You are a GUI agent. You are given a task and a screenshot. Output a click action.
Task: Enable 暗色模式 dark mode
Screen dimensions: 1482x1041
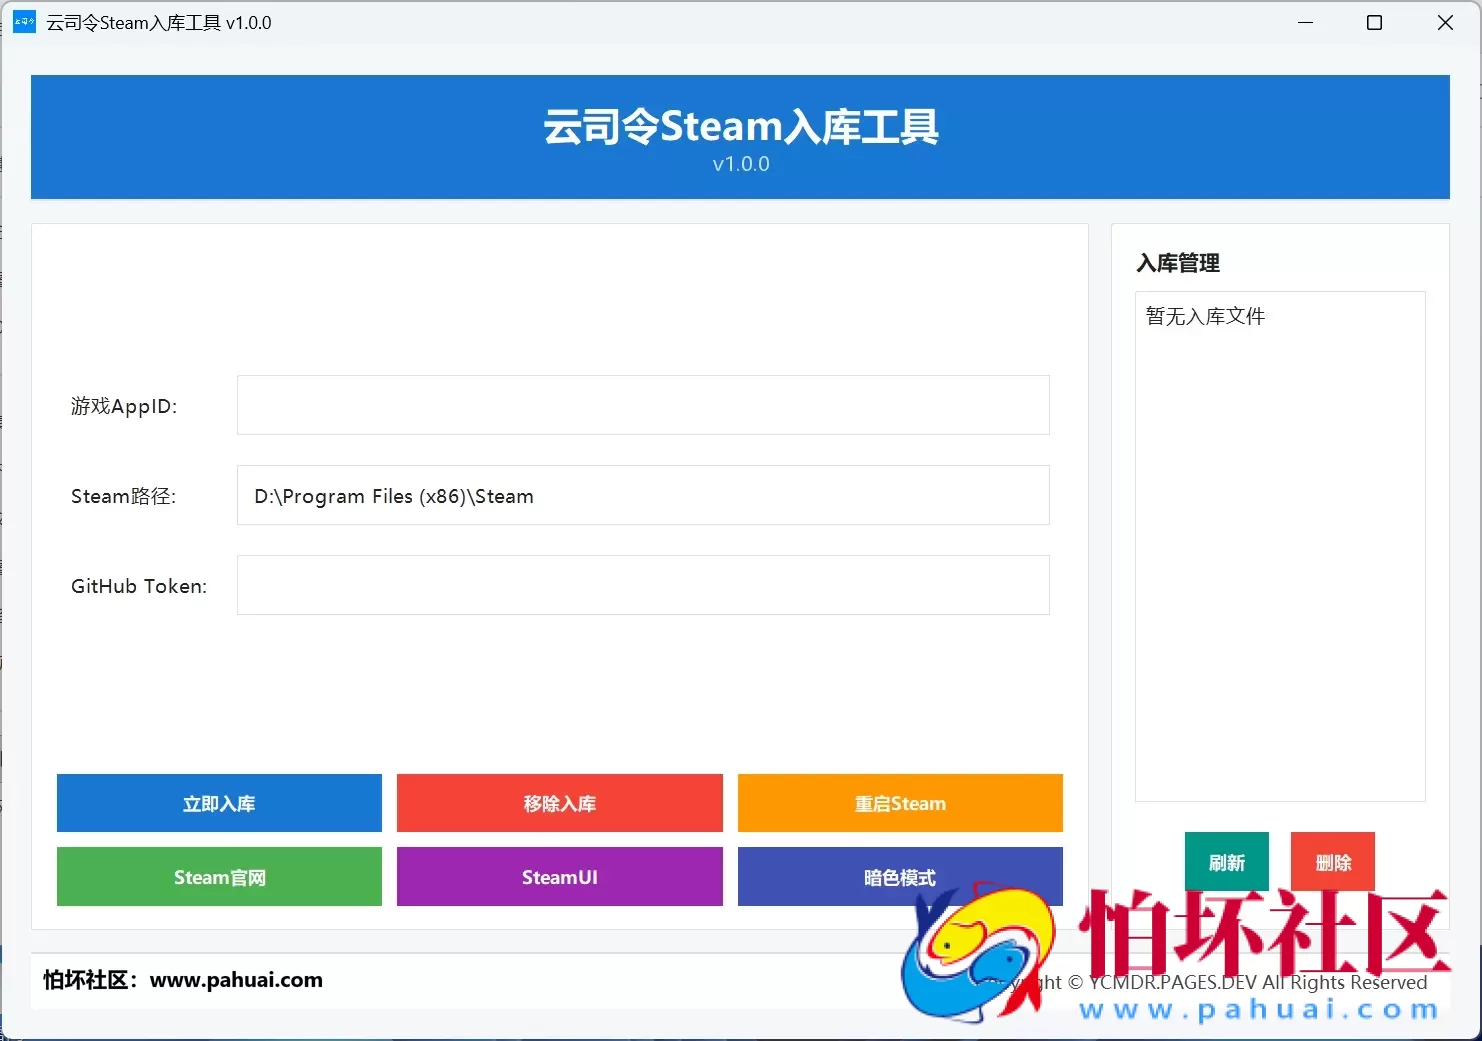pyautogui.click(x=898, y=877)
